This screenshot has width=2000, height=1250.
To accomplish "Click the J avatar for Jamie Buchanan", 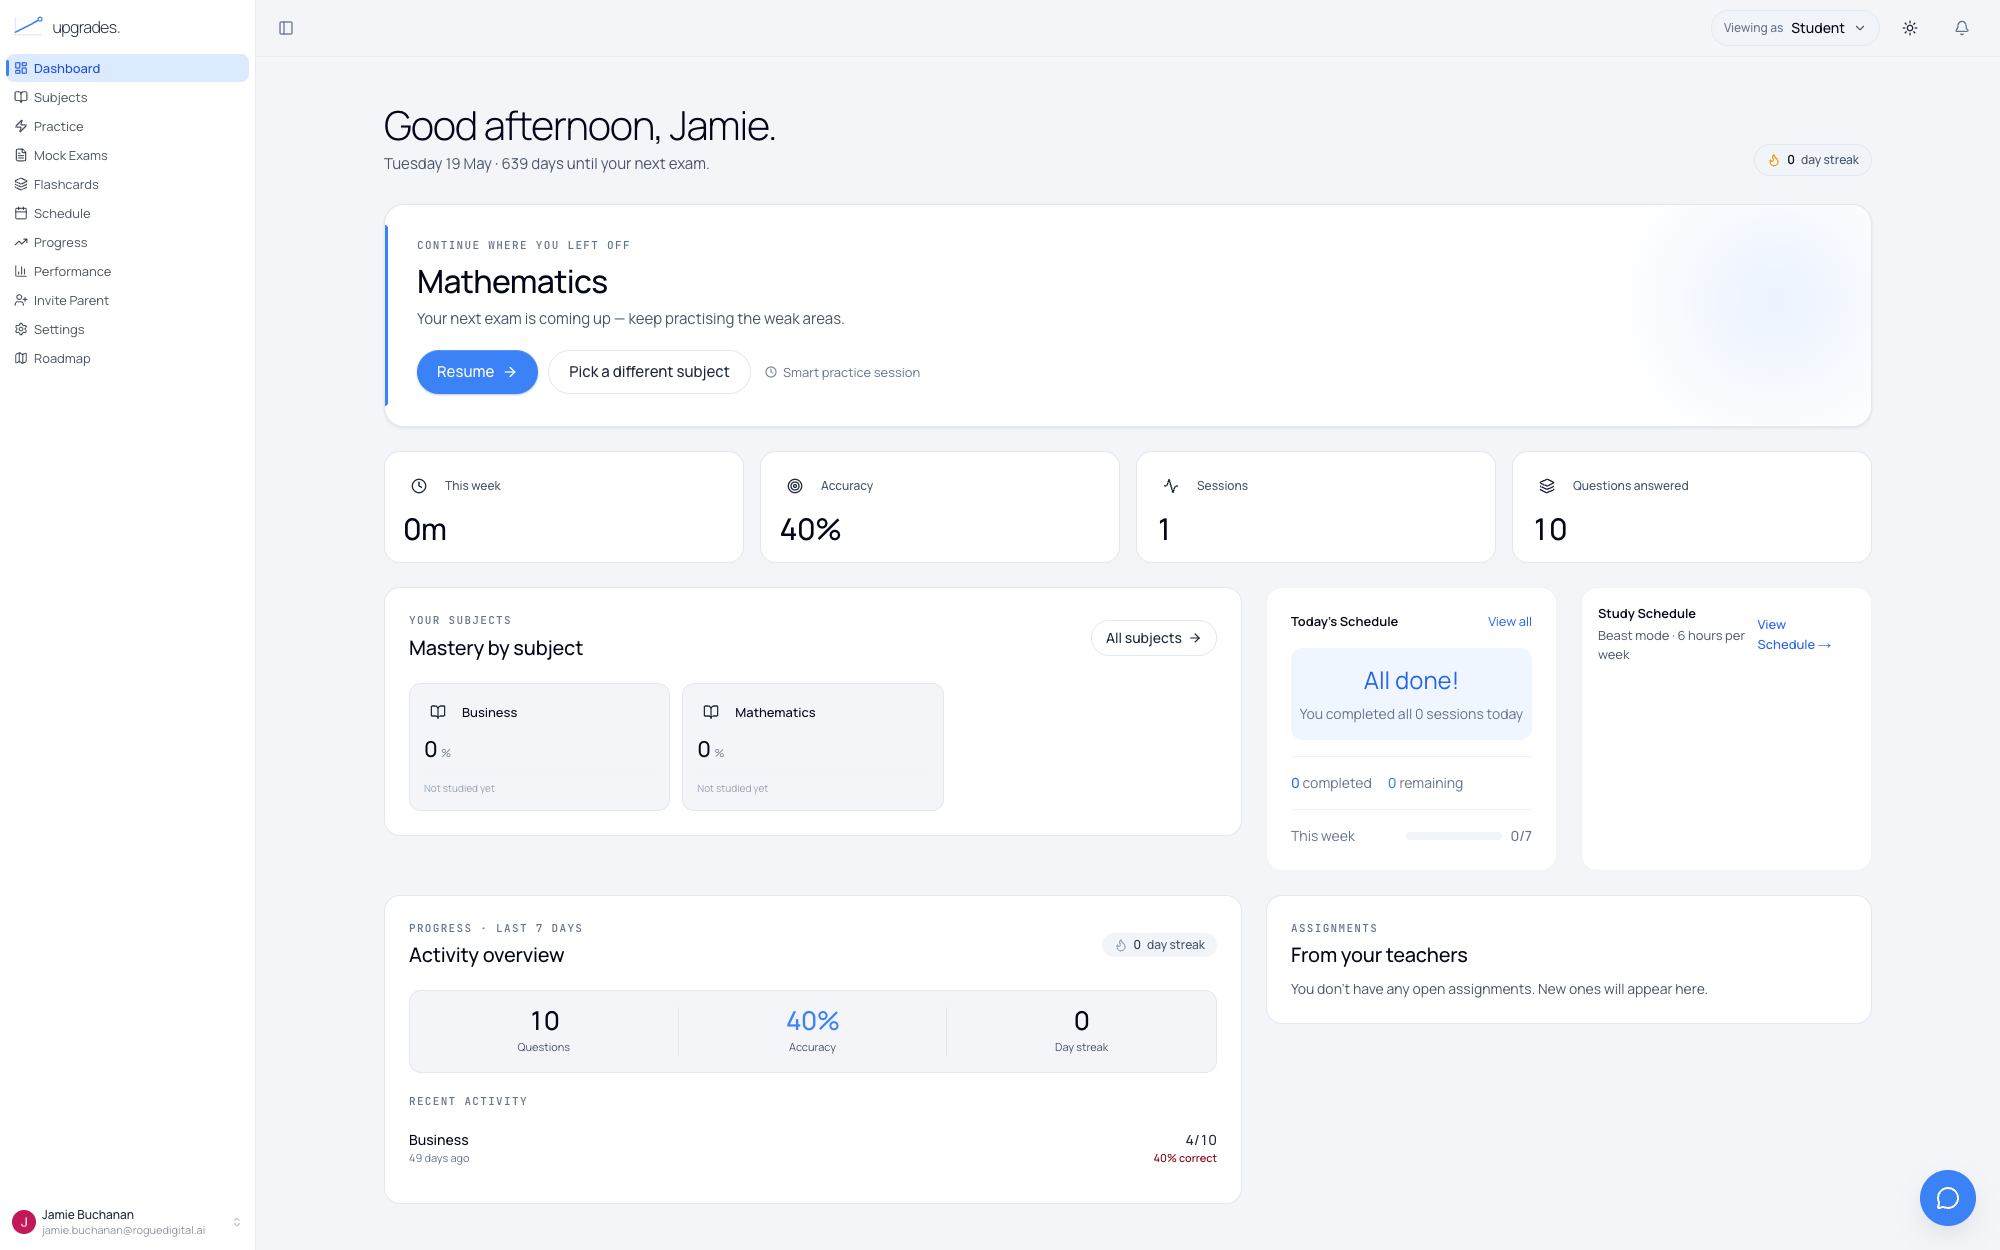I will coord(24,1222).
